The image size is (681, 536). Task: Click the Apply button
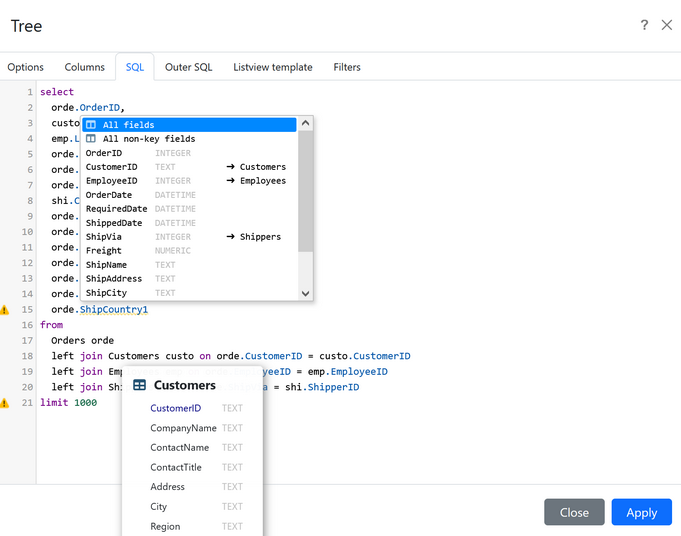[641, 512]
